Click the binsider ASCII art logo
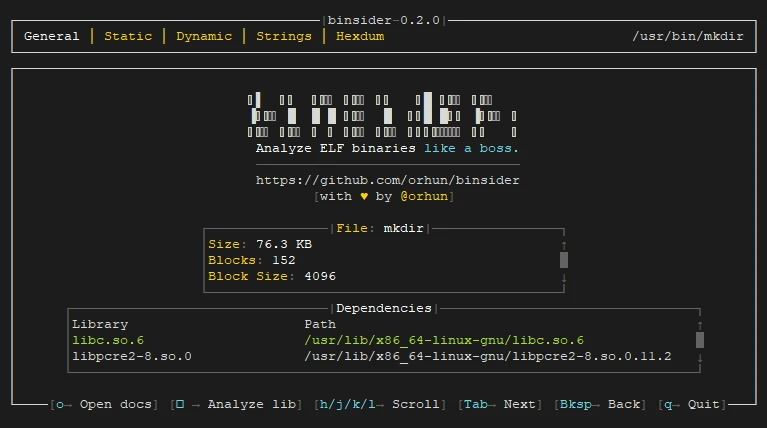767x428 pixels. click(383, 115)
